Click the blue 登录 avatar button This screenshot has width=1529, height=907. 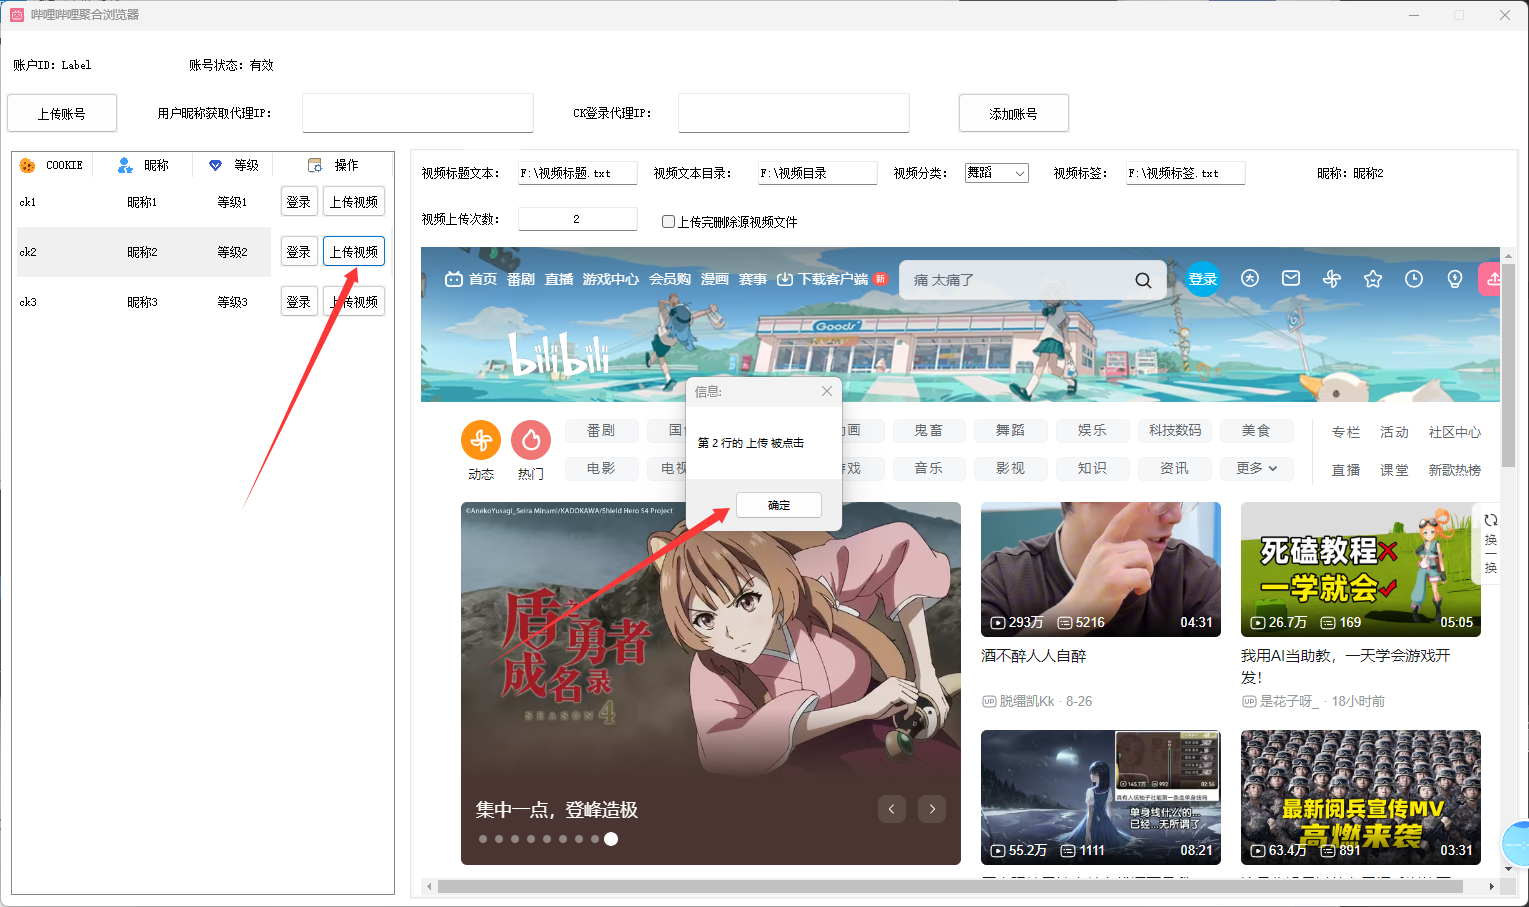pyautogui.click(x=1202, y=279)
